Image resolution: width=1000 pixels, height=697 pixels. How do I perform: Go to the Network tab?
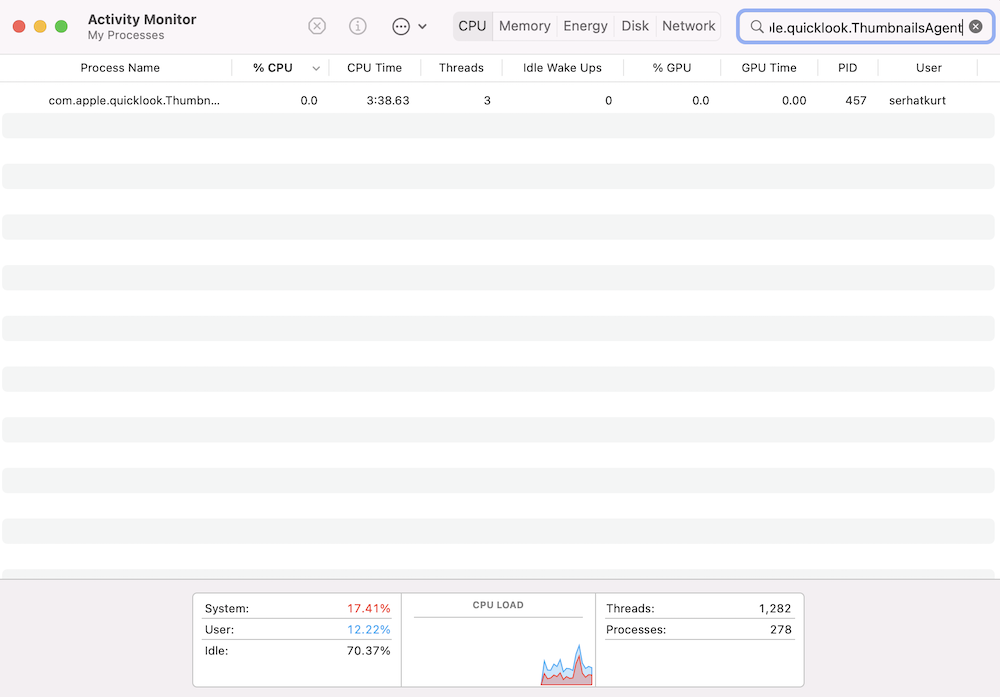coord(689,26)
